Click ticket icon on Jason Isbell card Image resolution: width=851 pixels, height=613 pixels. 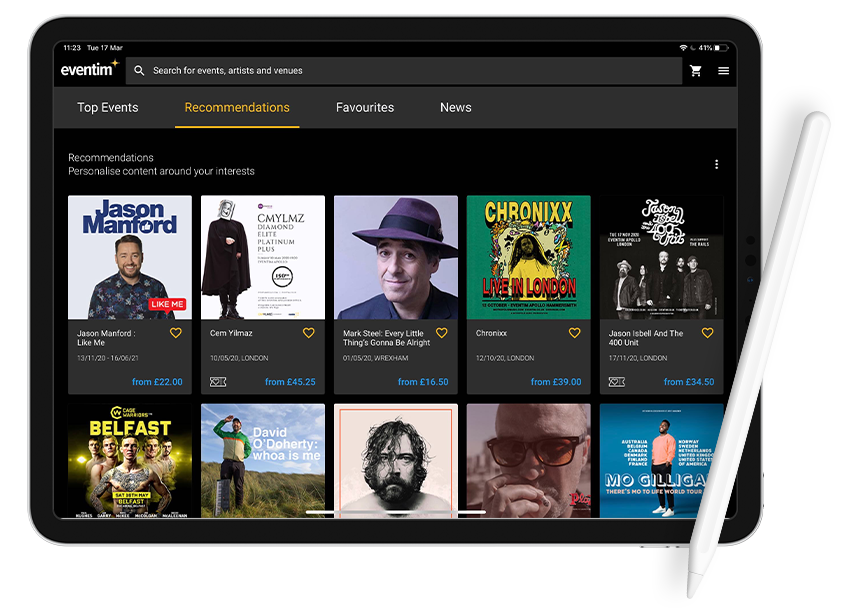click(617, 382)
